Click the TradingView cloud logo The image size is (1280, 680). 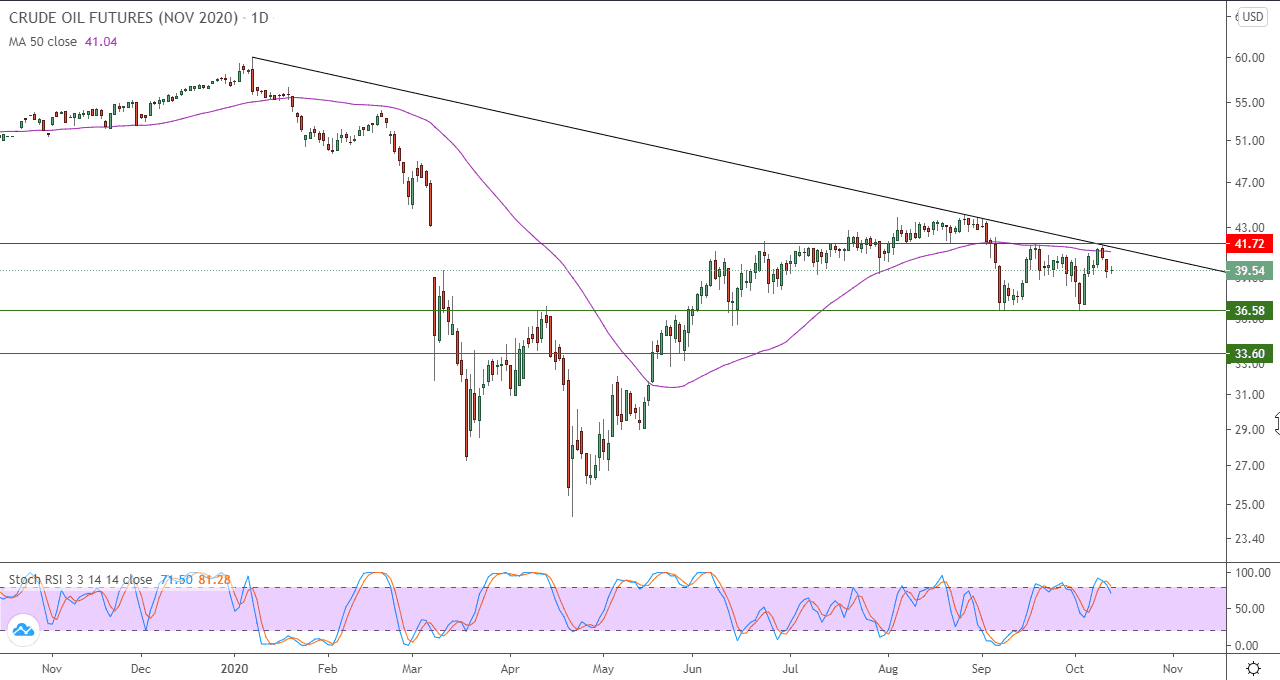click(22, 629)
